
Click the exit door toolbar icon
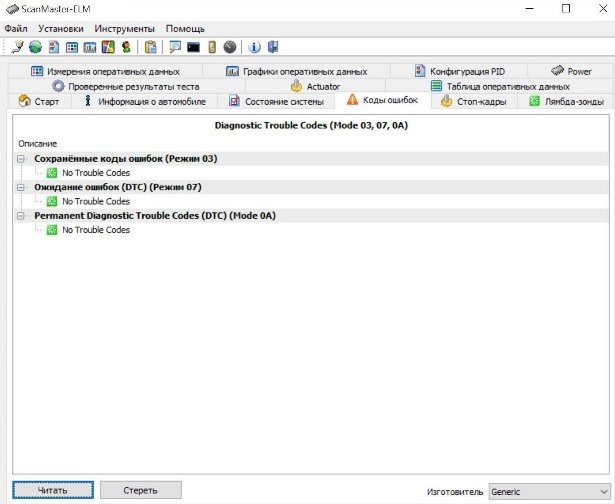click(273, 47)
